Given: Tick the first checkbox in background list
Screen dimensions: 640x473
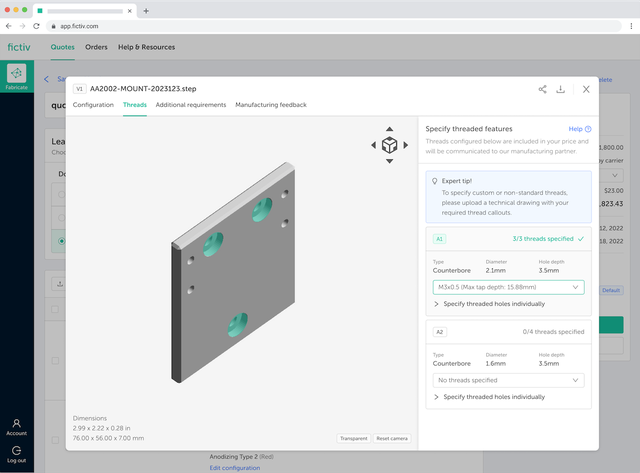Looking at the screenshot, I should [55, 309].
